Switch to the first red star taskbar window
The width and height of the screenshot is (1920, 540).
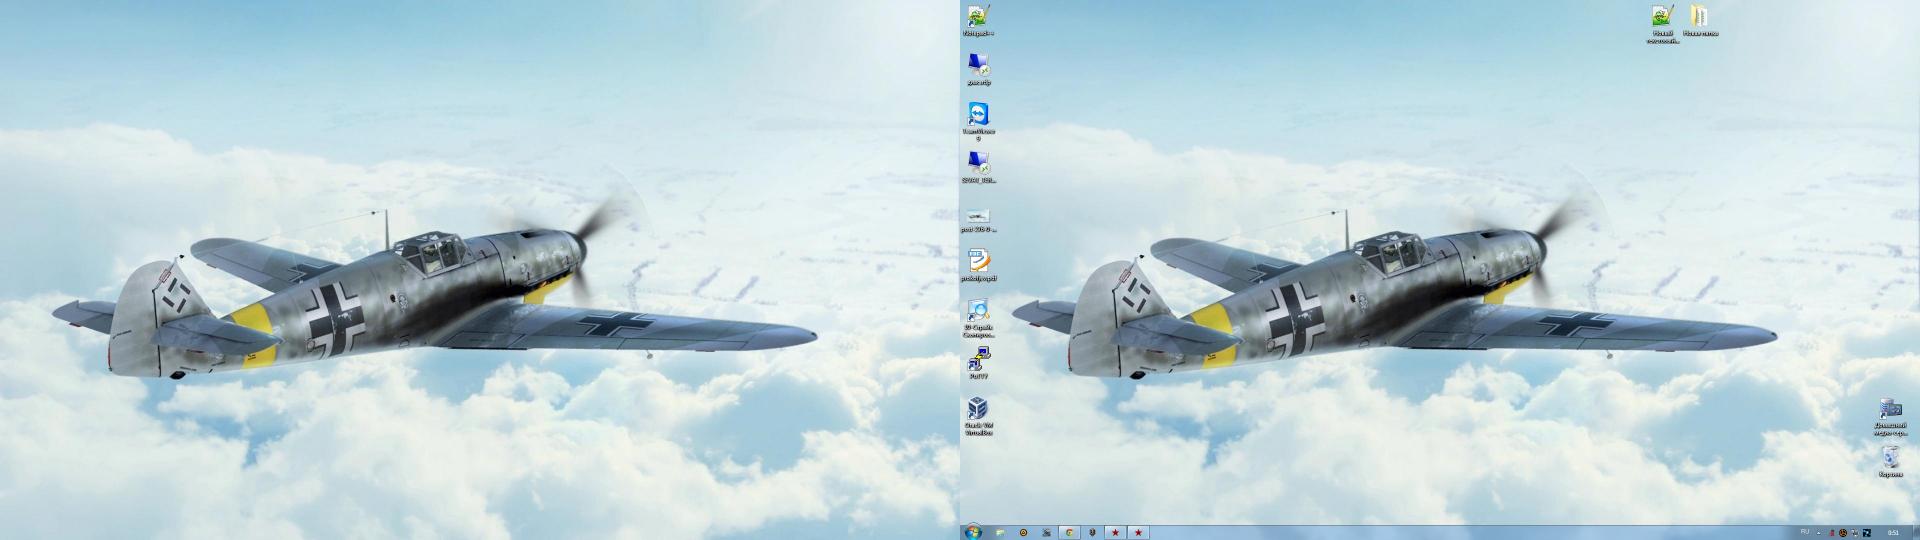[x=1115, y=532]
